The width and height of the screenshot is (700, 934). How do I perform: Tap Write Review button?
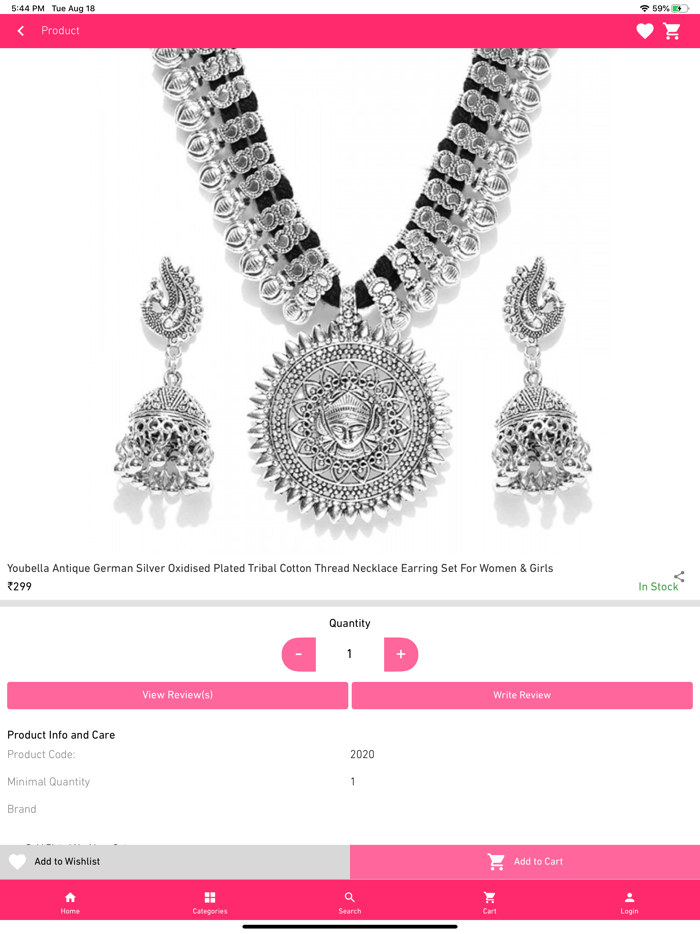pyautogui.click(x=522, y=695)
